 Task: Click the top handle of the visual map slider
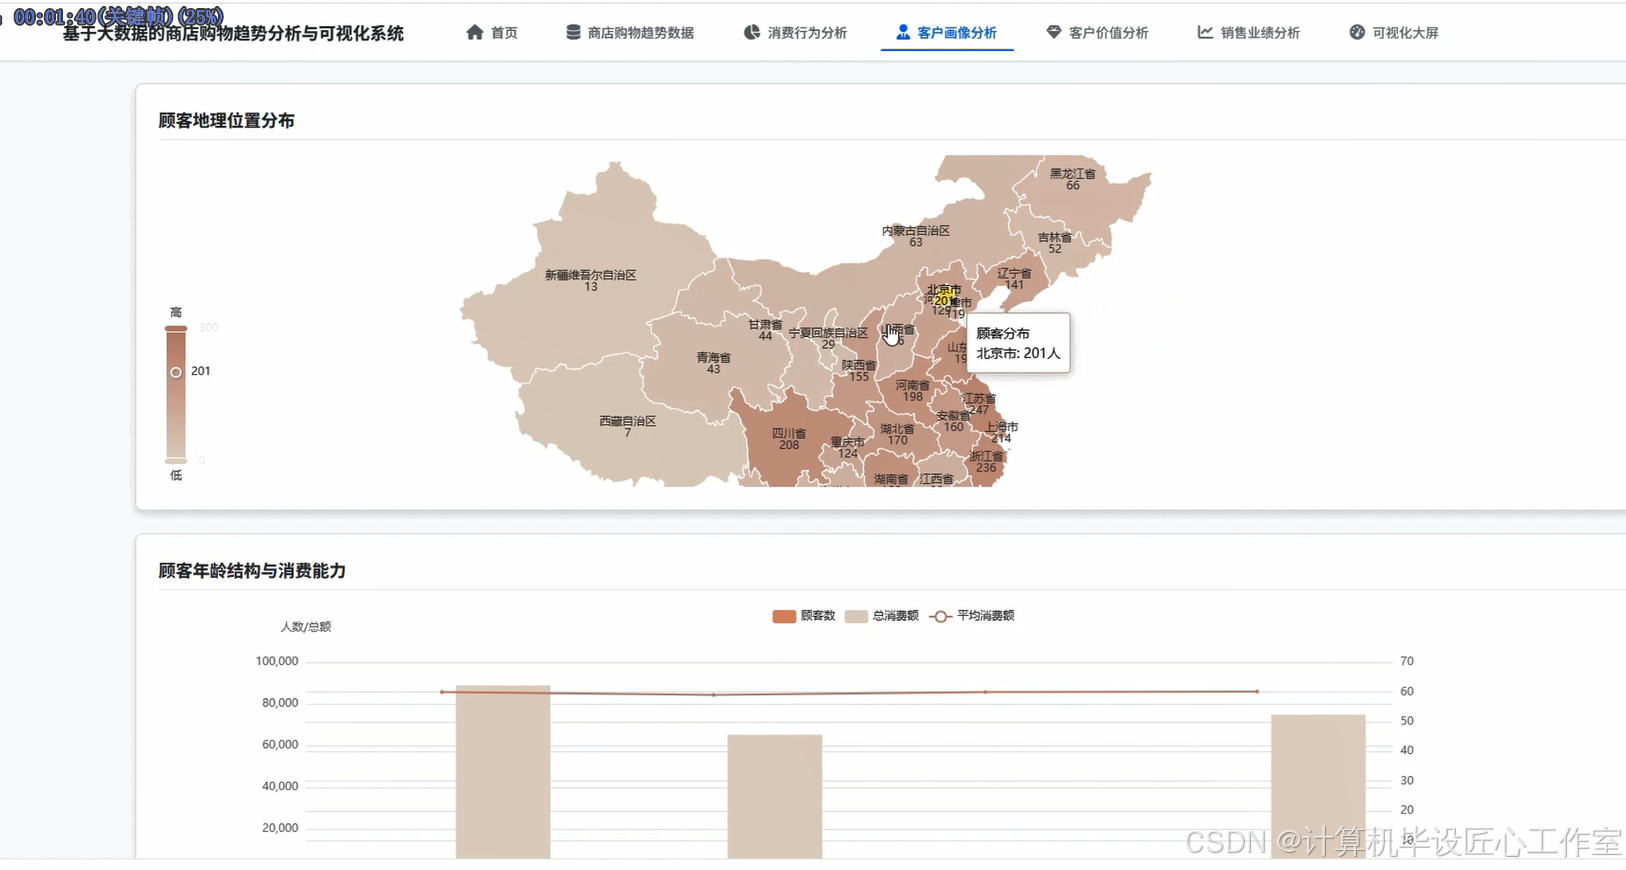pyautogui.click(x=176, y=328)
